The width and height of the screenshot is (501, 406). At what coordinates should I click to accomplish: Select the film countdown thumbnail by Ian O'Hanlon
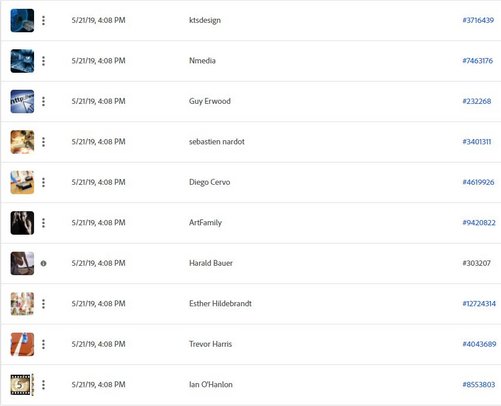click(x=22, y=385)
